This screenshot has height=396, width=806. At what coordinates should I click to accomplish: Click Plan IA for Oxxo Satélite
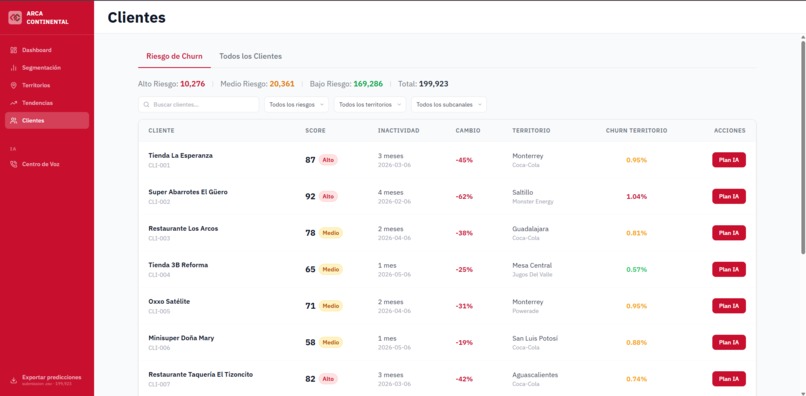point(728,306)
